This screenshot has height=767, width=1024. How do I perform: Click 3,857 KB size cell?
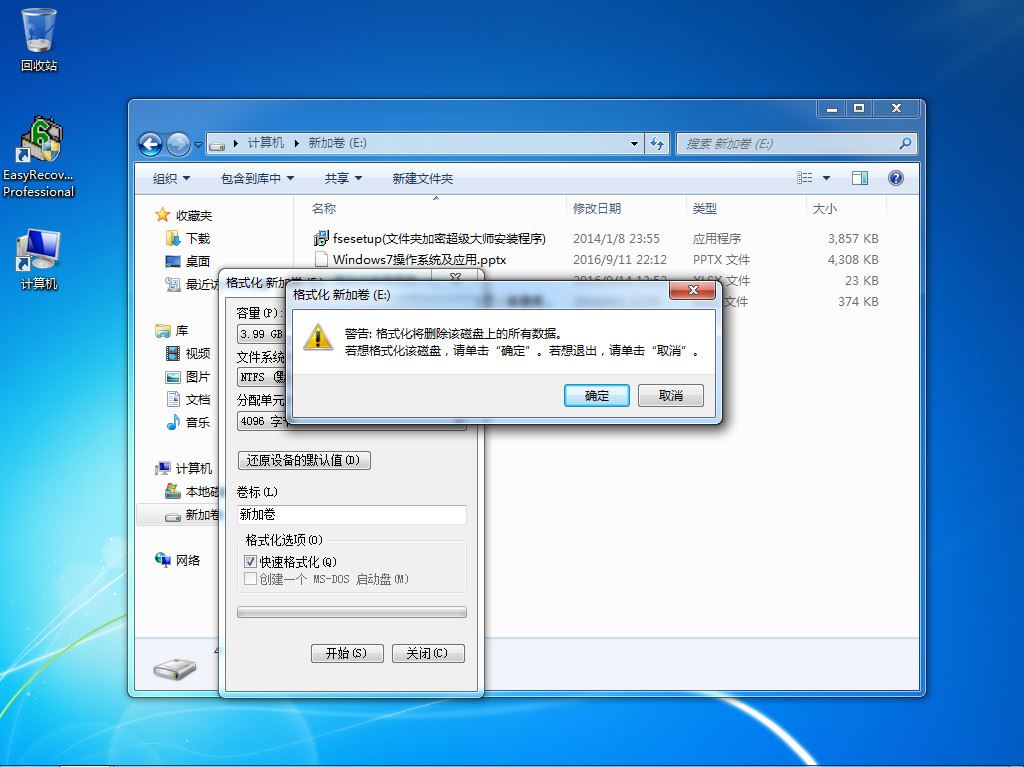coord(853,238)
